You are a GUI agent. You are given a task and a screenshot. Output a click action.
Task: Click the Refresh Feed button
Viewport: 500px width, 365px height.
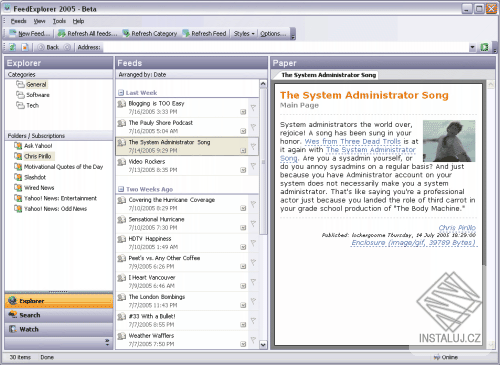[204, 34]
